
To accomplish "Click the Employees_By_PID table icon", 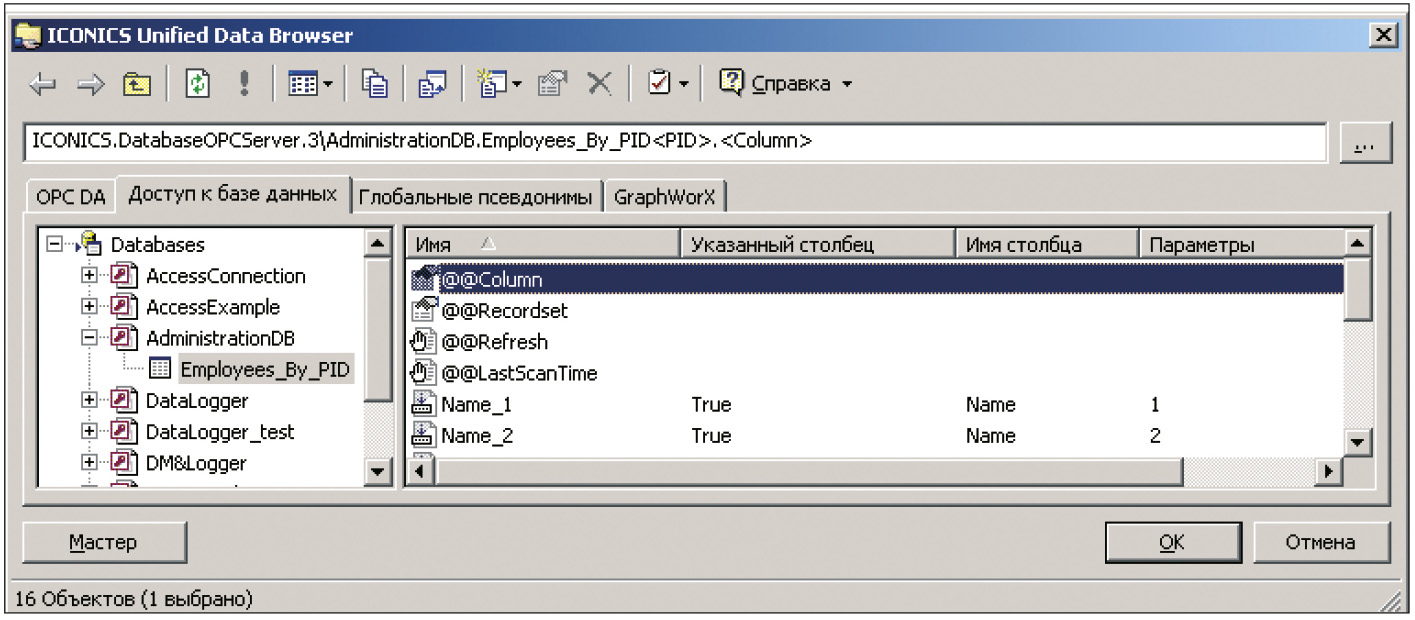I will pos(159,369).
